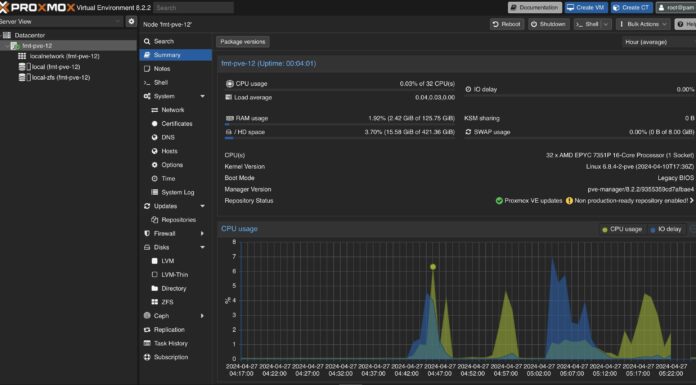Screen dimensions: 696x385
Task: Click the HD space disk icon
Action: [229, 132]
